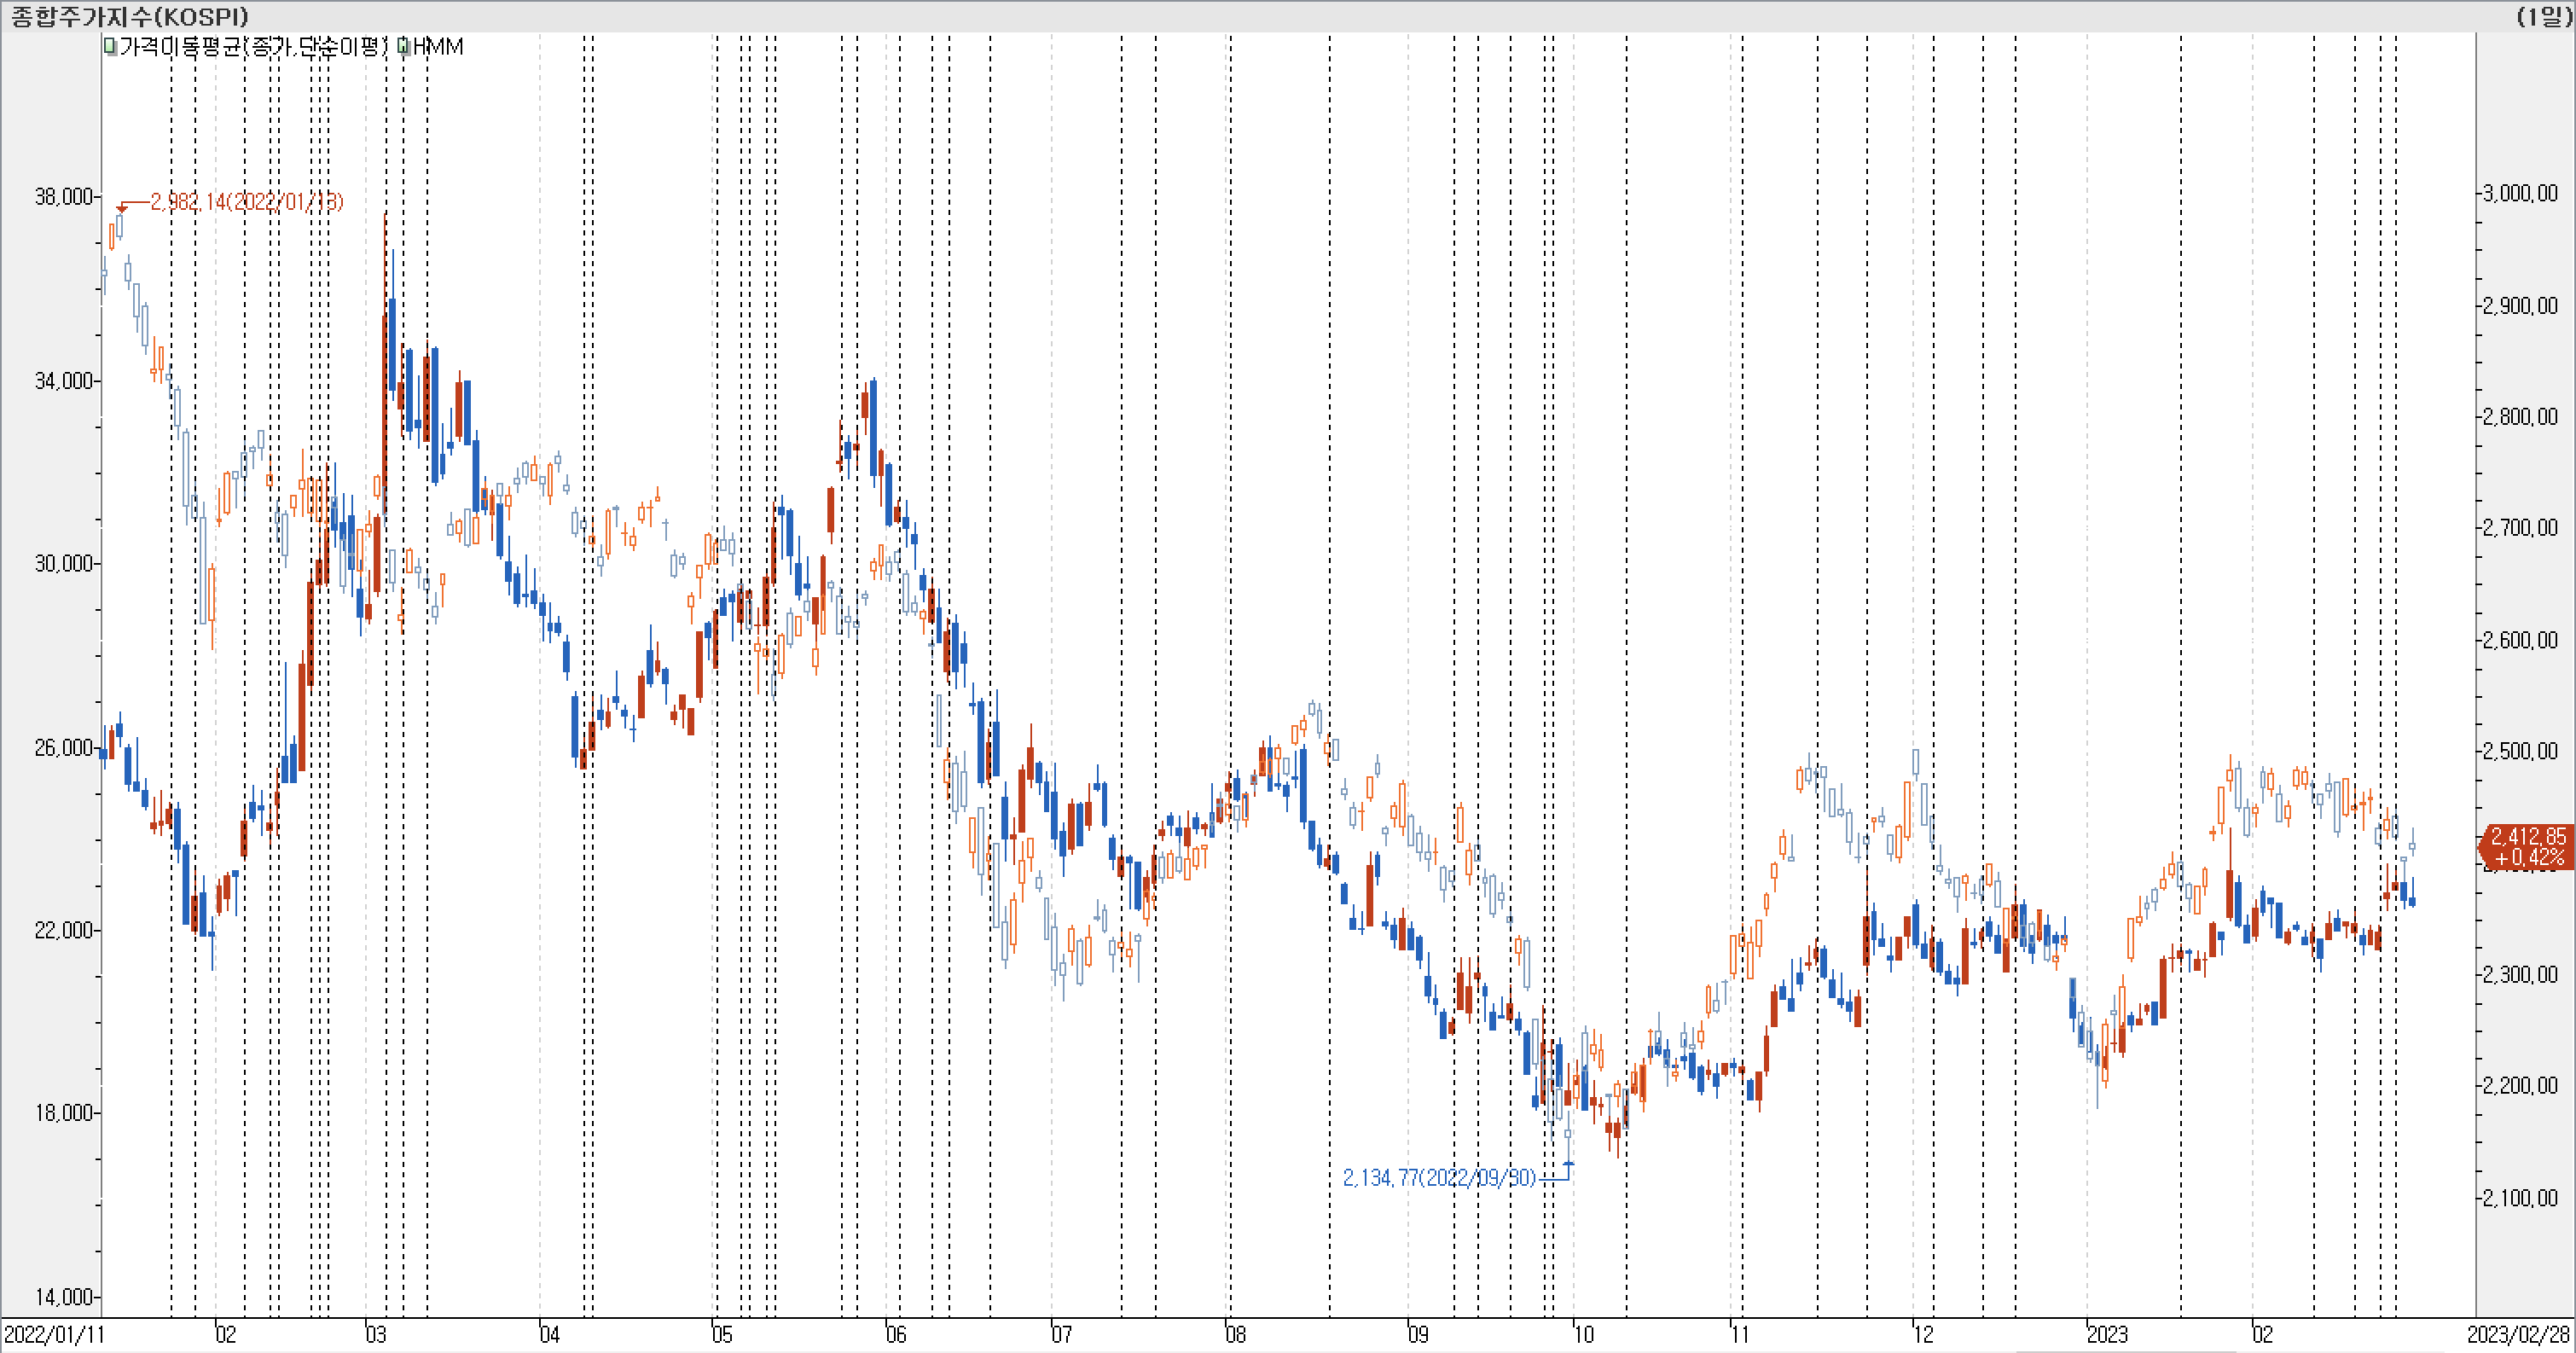
Task: Click the 2,100.00 label on the right axis
Action: [2520, 1197]
